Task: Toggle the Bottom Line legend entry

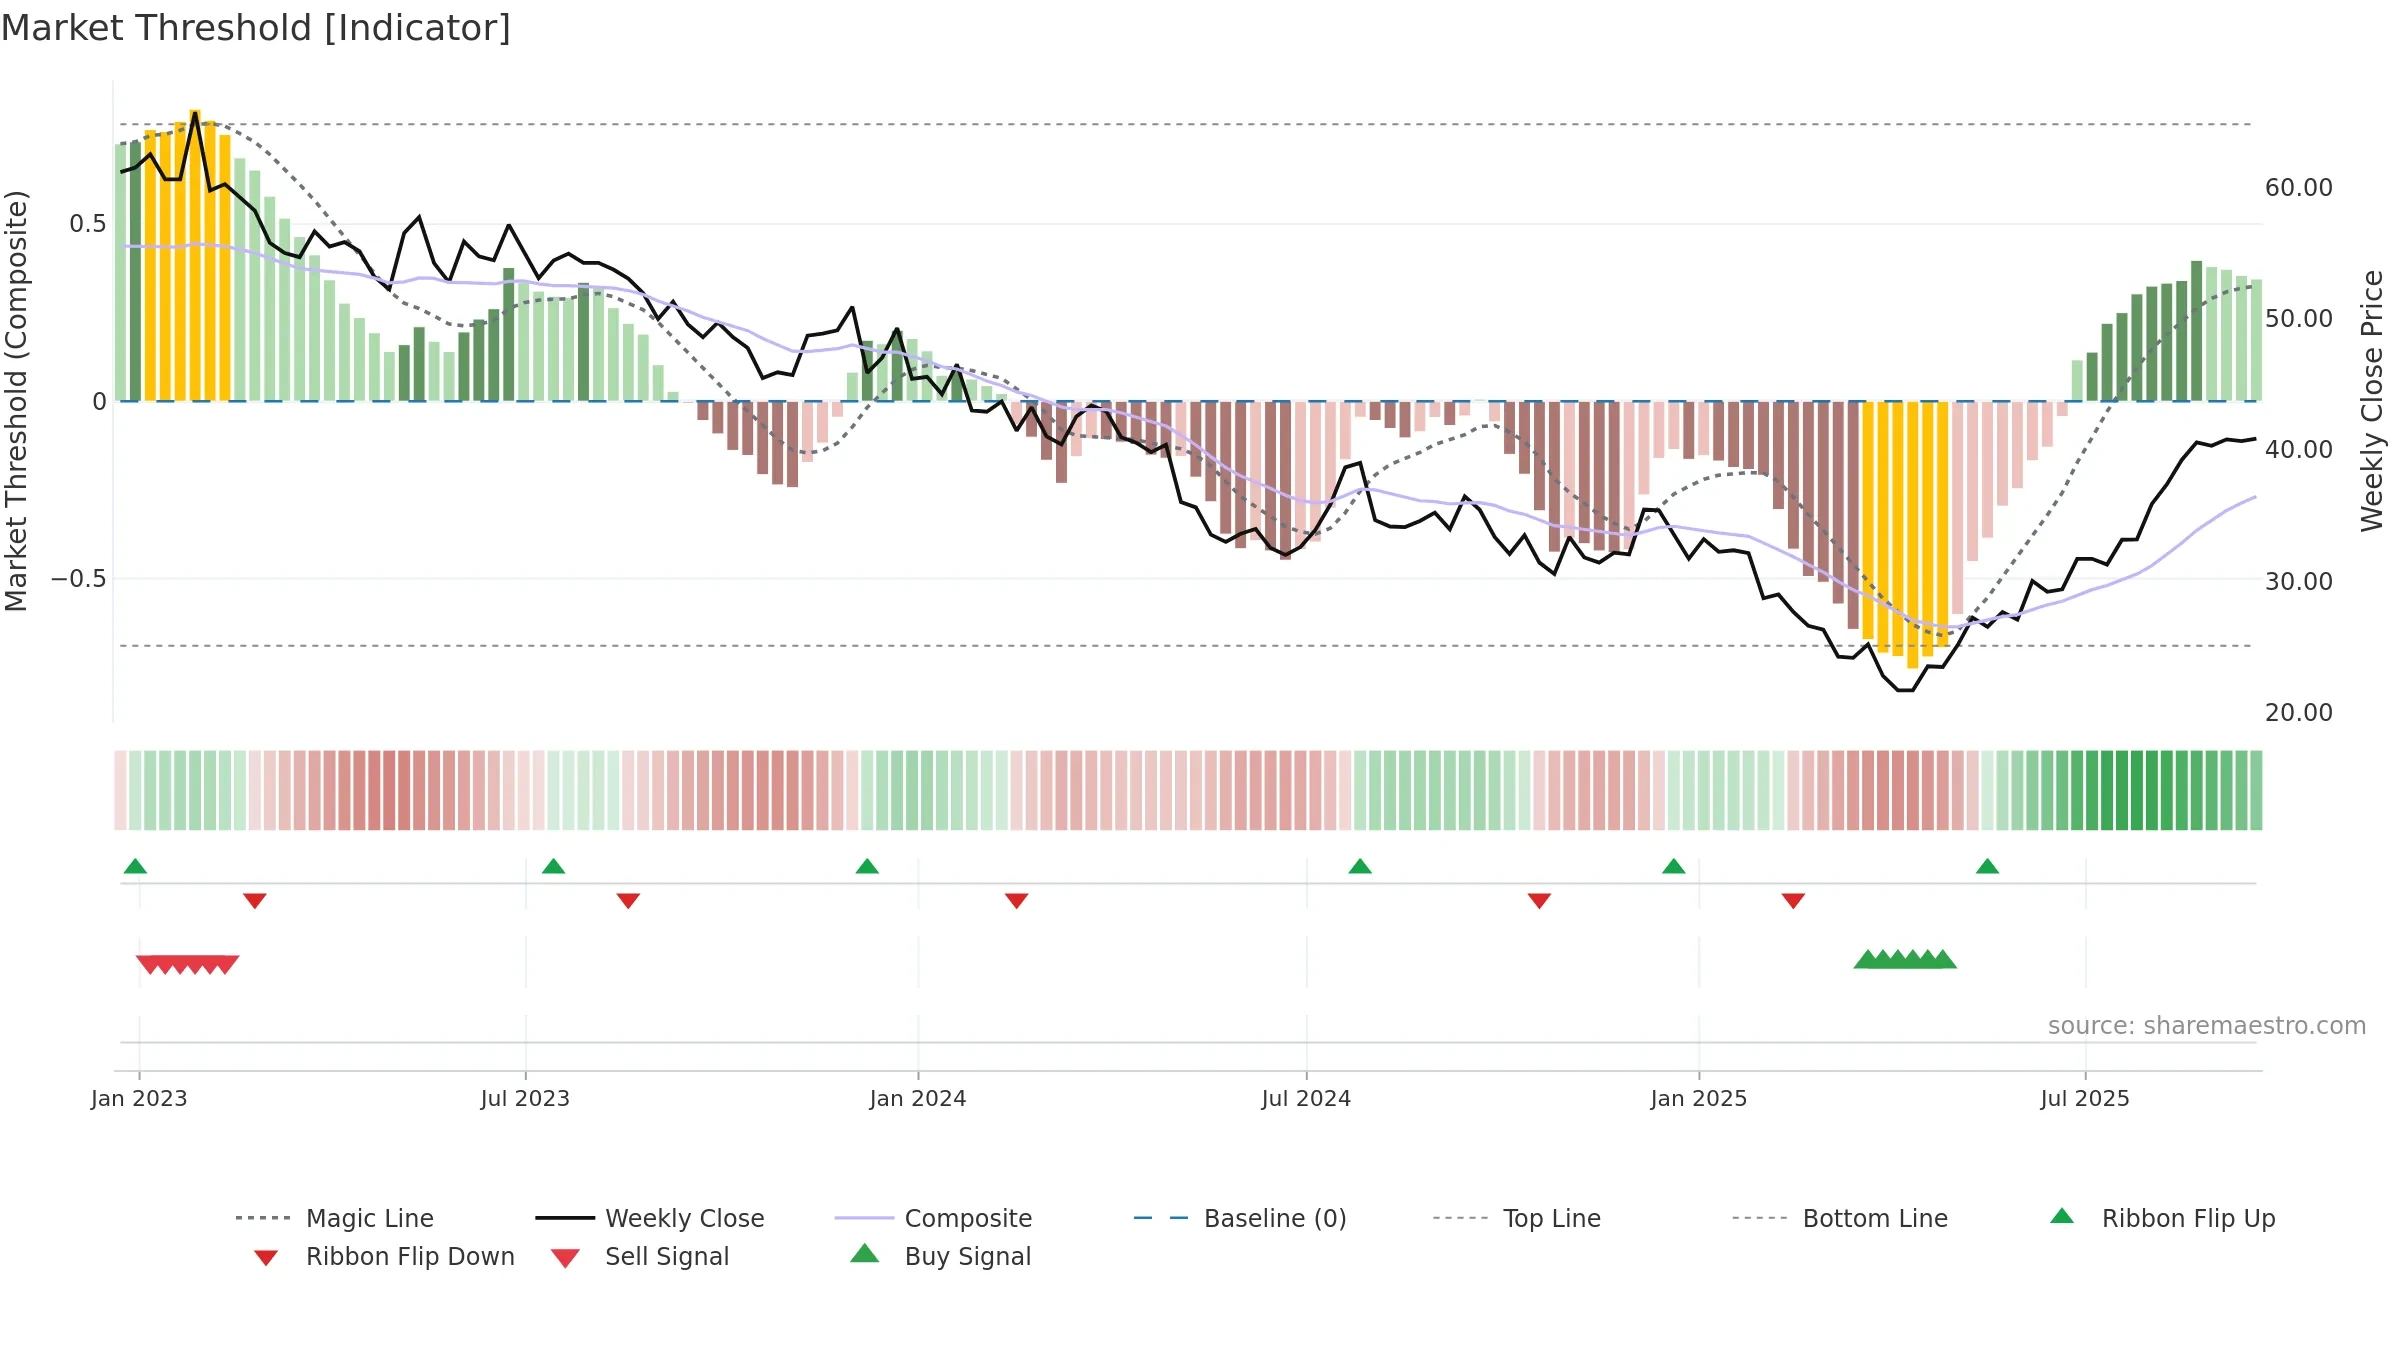Action: click(1840, 1219)
